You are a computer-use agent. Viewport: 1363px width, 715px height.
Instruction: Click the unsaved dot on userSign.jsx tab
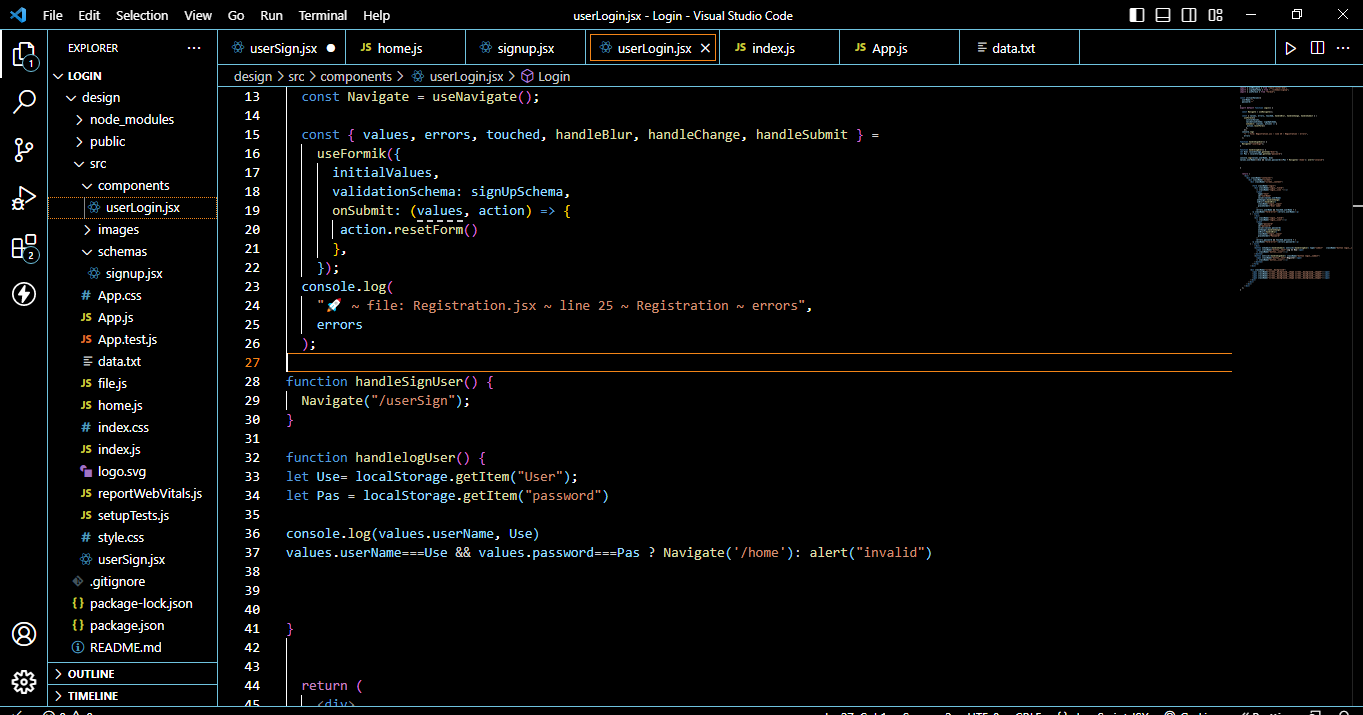(x=331, y=48)
